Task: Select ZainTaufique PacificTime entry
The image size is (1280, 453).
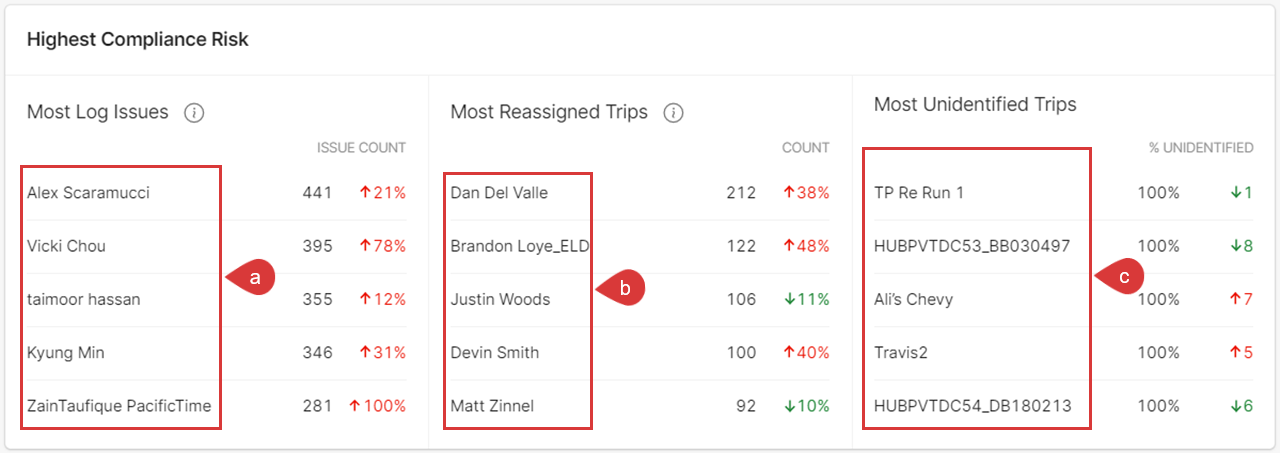Action: pyautogui.click(x=119, y=405)
